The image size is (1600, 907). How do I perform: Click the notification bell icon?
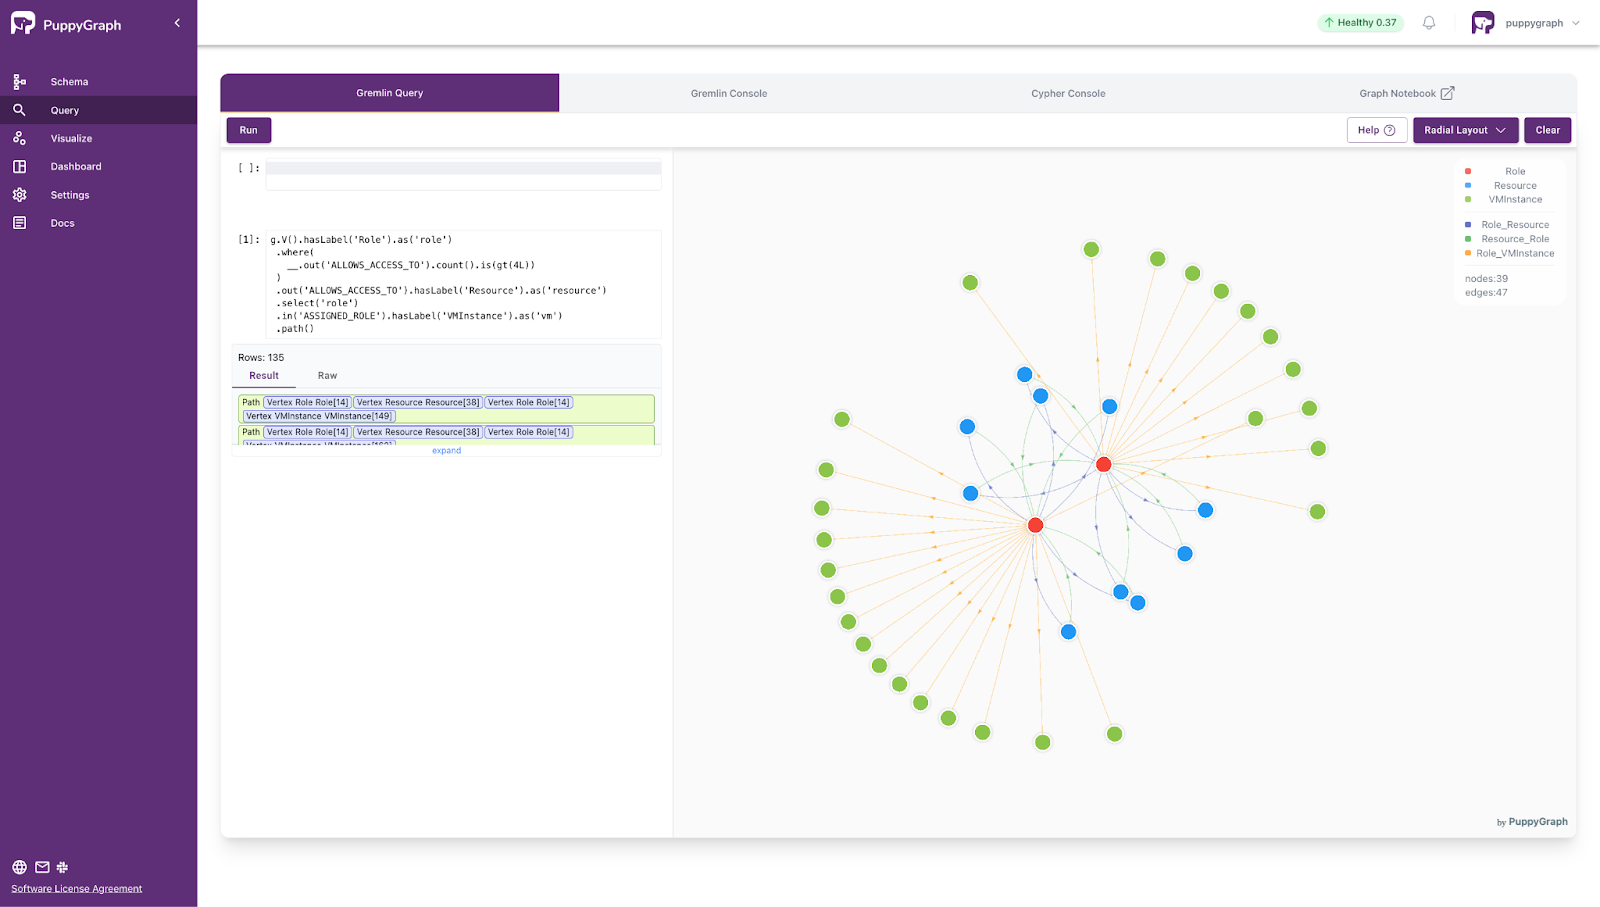pyautogui.click(x=1429, y=23)
